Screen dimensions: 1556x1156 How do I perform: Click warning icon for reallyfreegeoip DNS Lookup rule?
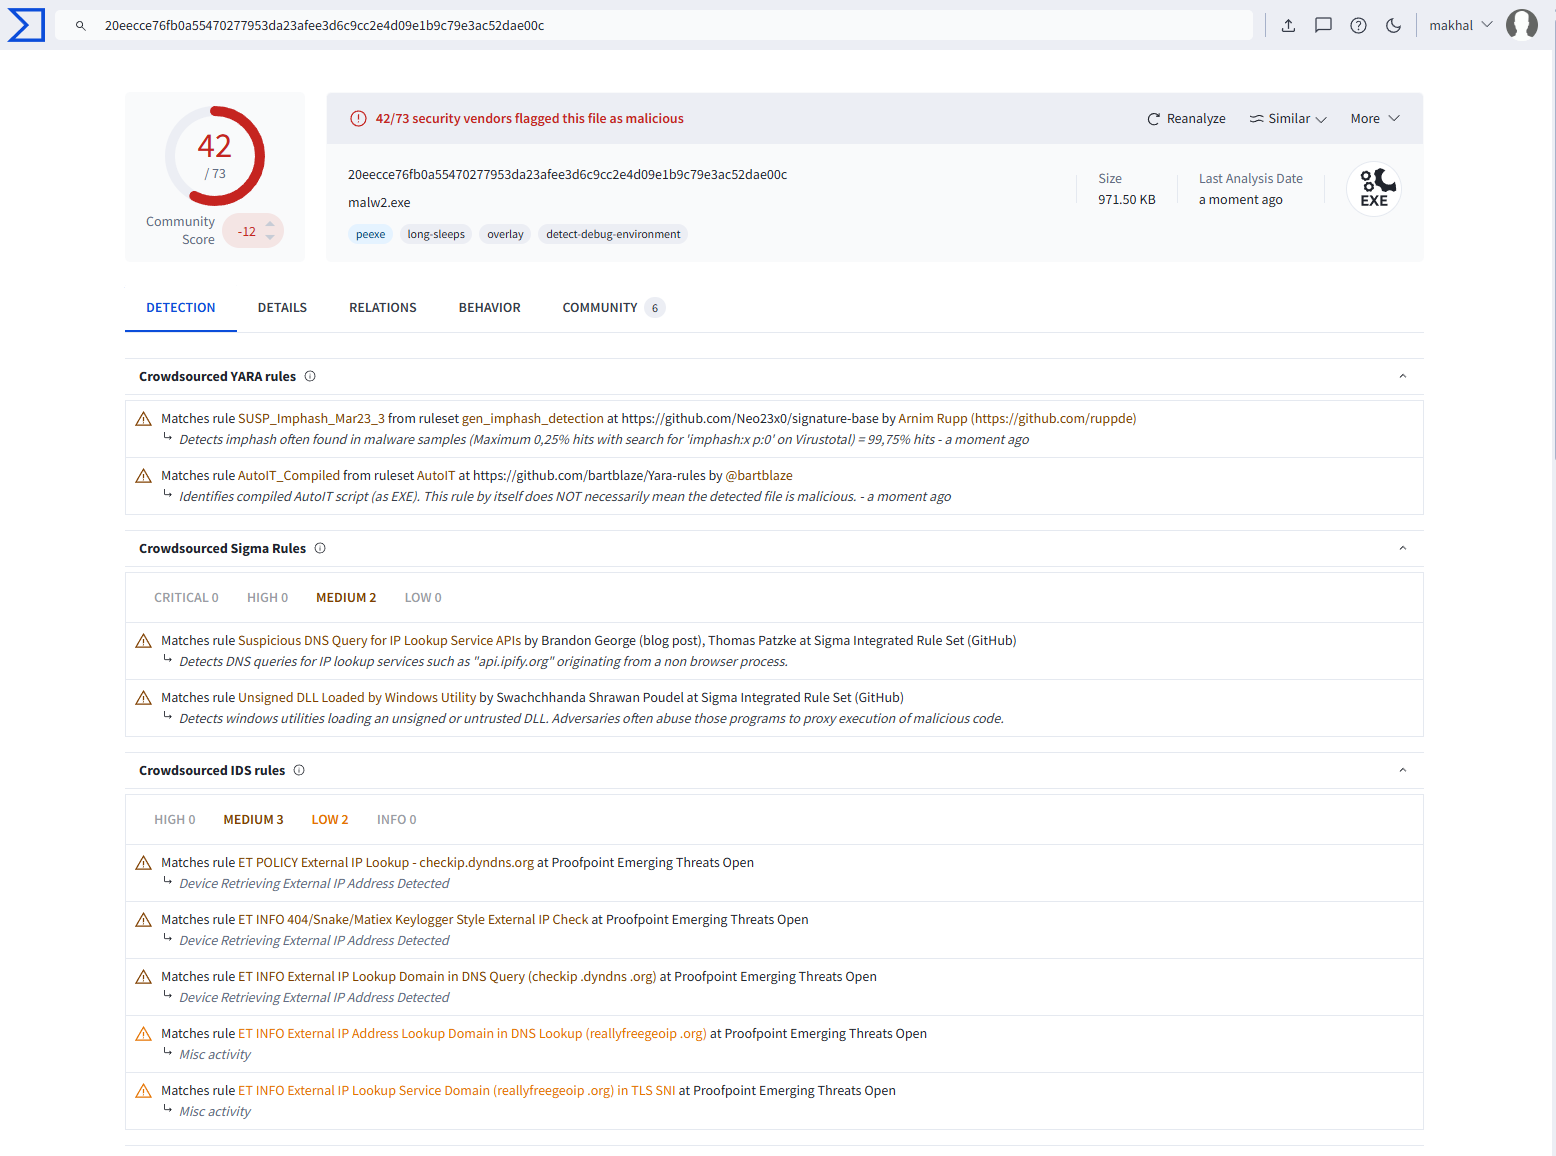(x=143, y=1034)
